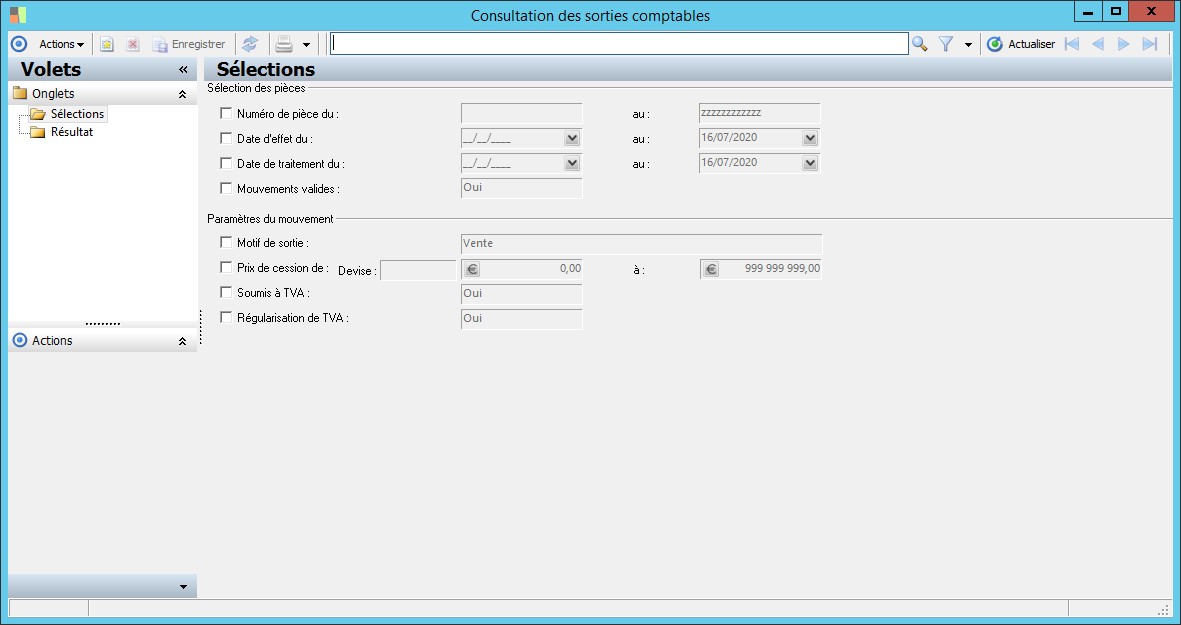Click the euro icon beside 0,00
The width and height of the screenshot is (1181, 625).
coord(472,269)
